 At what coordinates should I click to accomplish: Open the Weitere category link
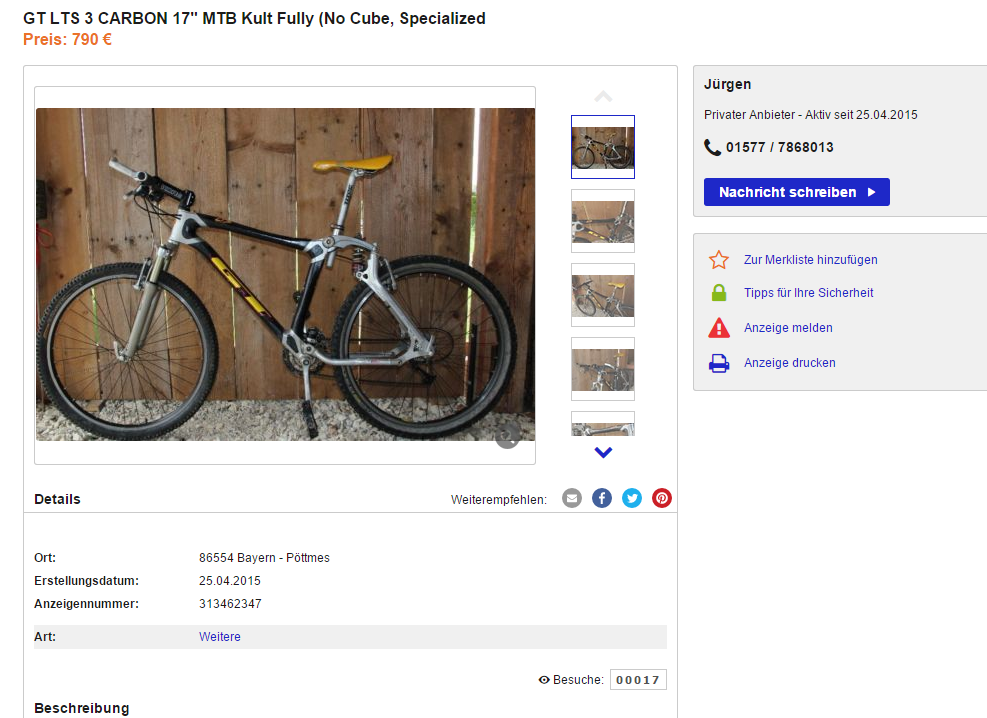[x=220, y=637]
